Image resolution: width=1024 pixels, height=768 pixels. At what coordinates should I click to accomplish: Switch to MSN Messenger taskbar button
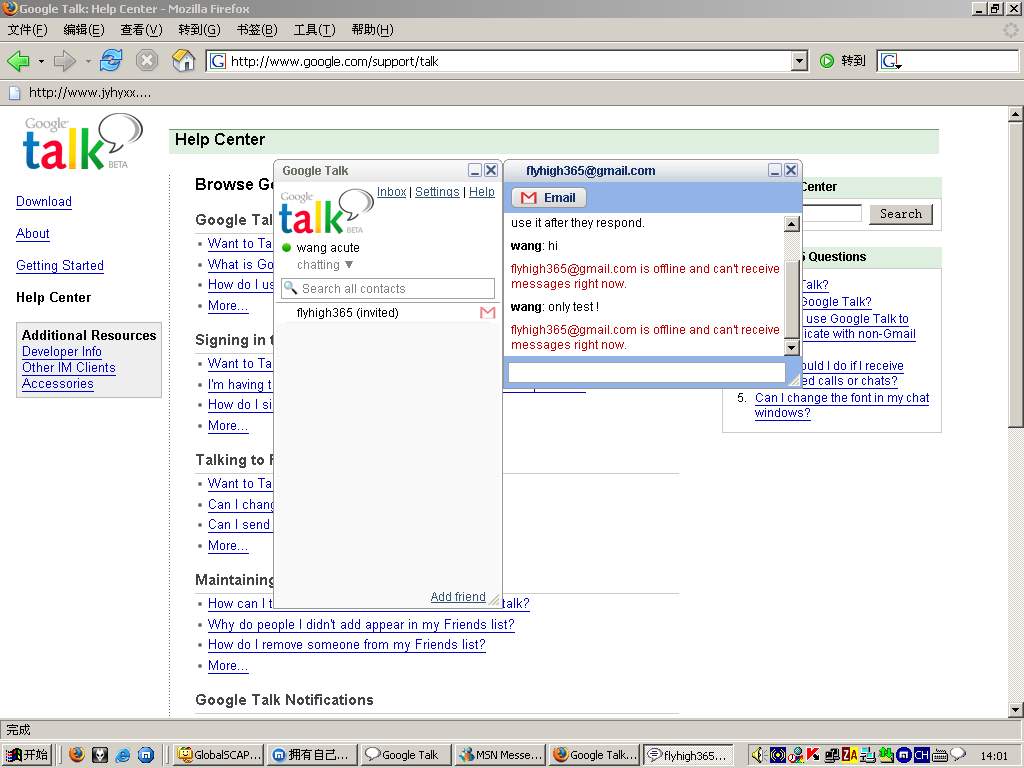pos(500,755)
